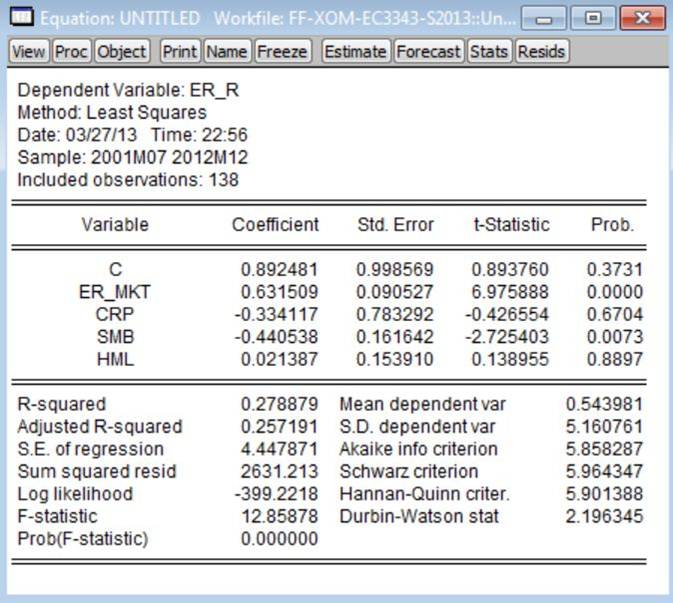Select the Durbin-Watson stat value 2.196345
Image resolution: width=673 pixels, height=603 pixels.
pos(604,516)
